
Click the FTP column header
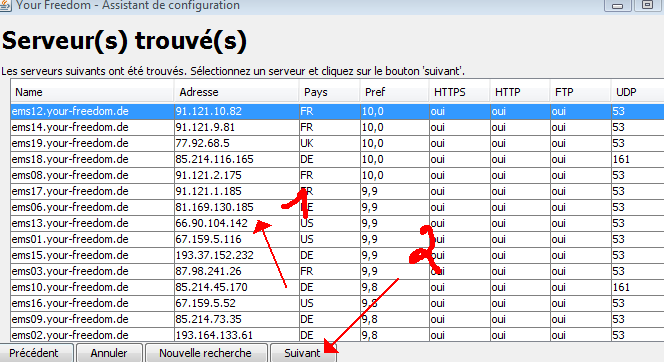click(581, 92)
